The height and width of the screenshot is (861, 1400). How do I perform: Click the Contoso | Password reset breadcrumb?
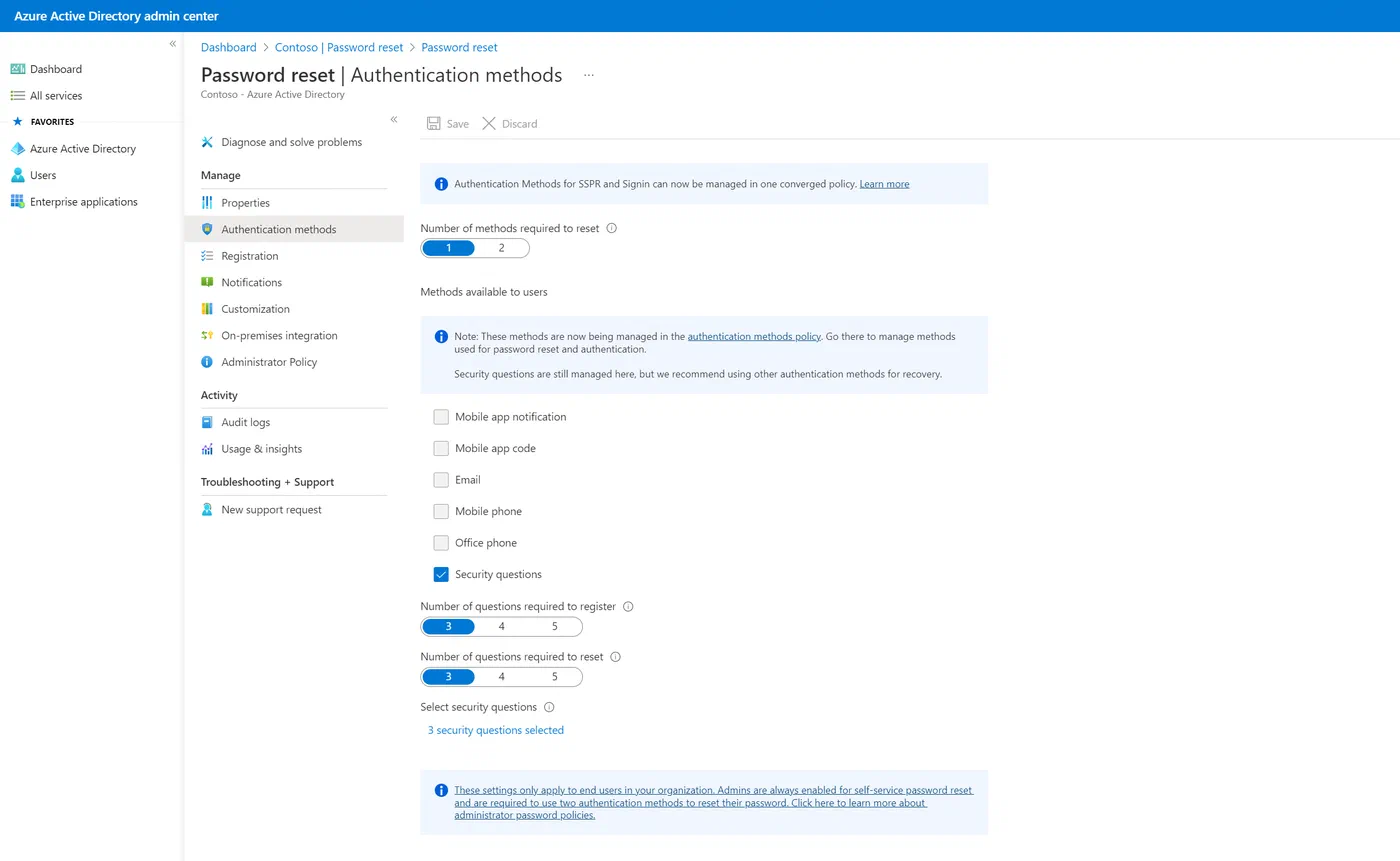pyautogui.click(x=339, y=47)
